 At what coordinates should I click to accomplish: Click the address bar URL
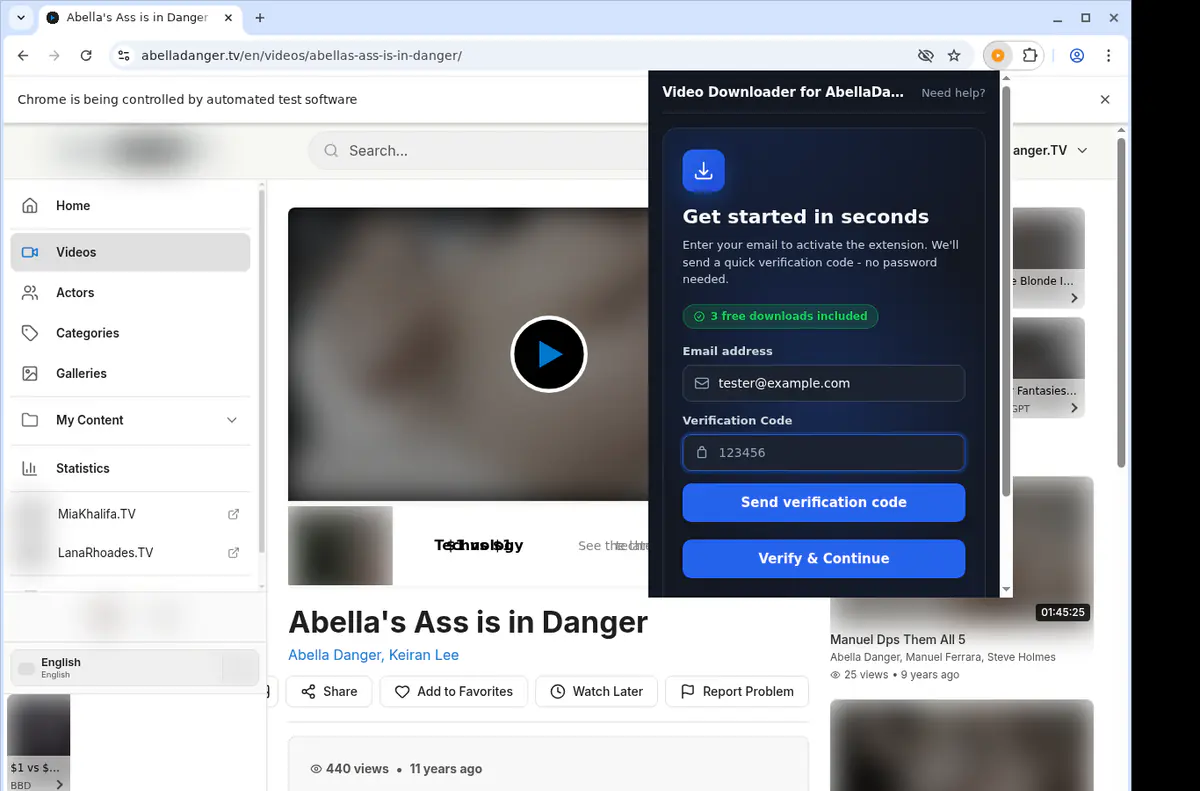[301, 56]
